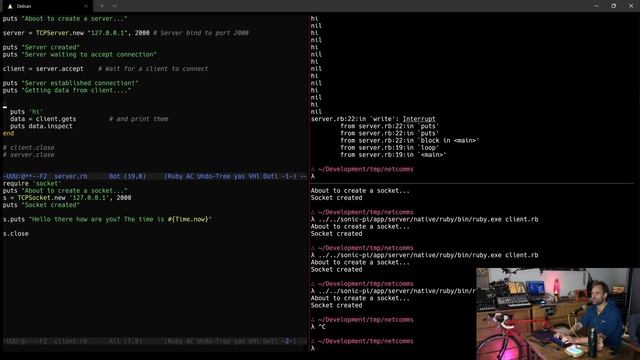
Task: Click 'puts "Server created"' line
Action: click(x=41, y=47)
